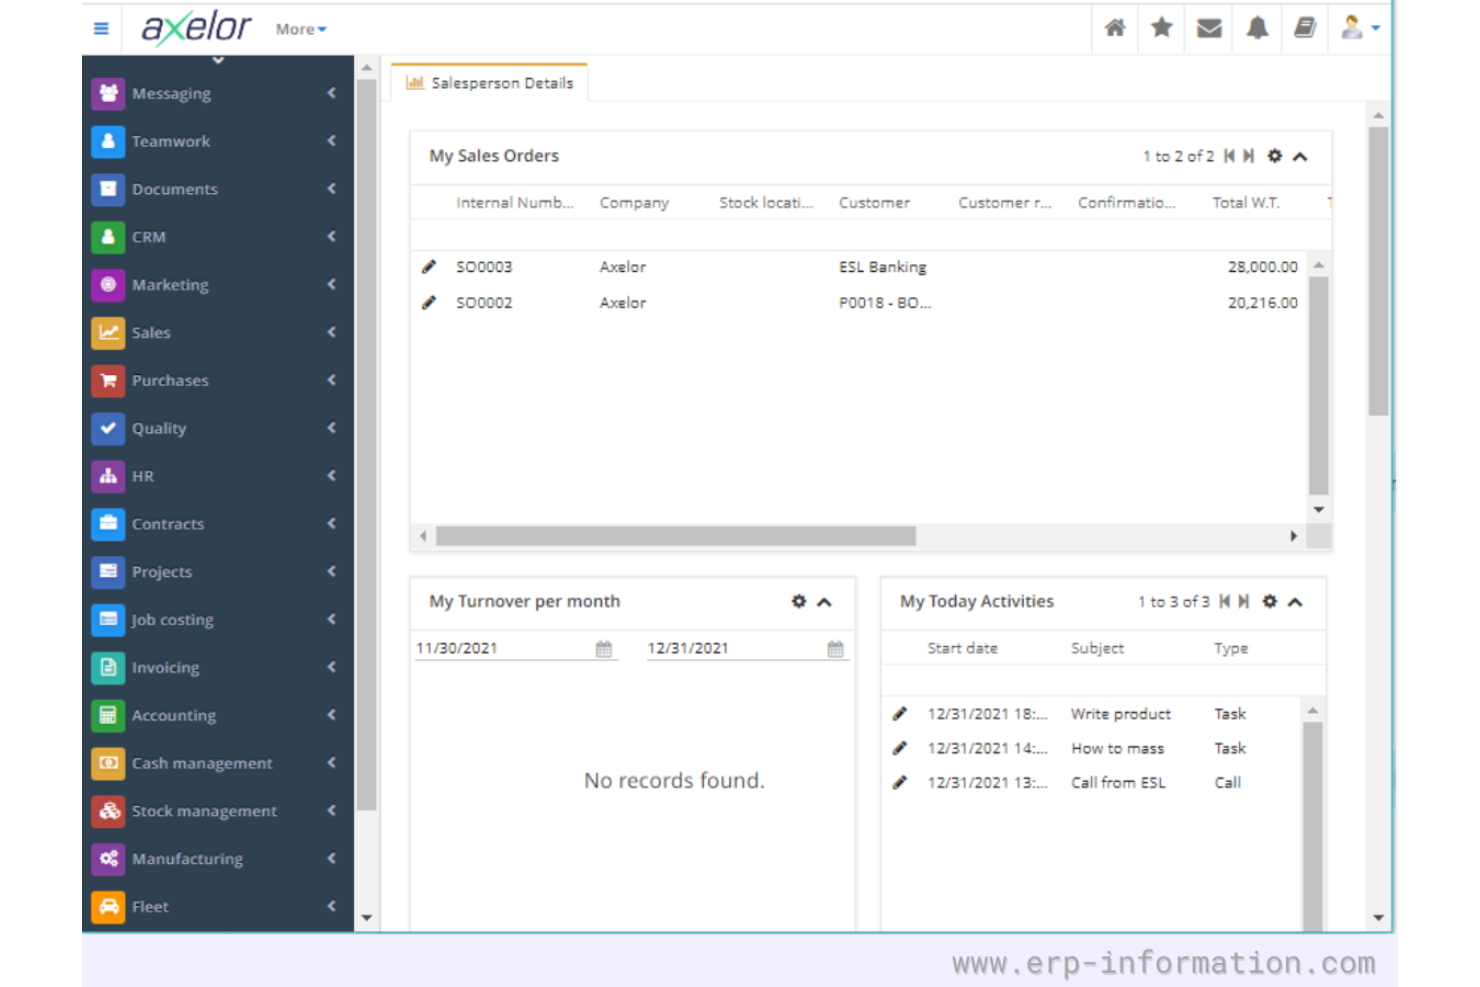The image size is (1480, 987).
Task: Open the Documents menu item
Action: [216, 189]
